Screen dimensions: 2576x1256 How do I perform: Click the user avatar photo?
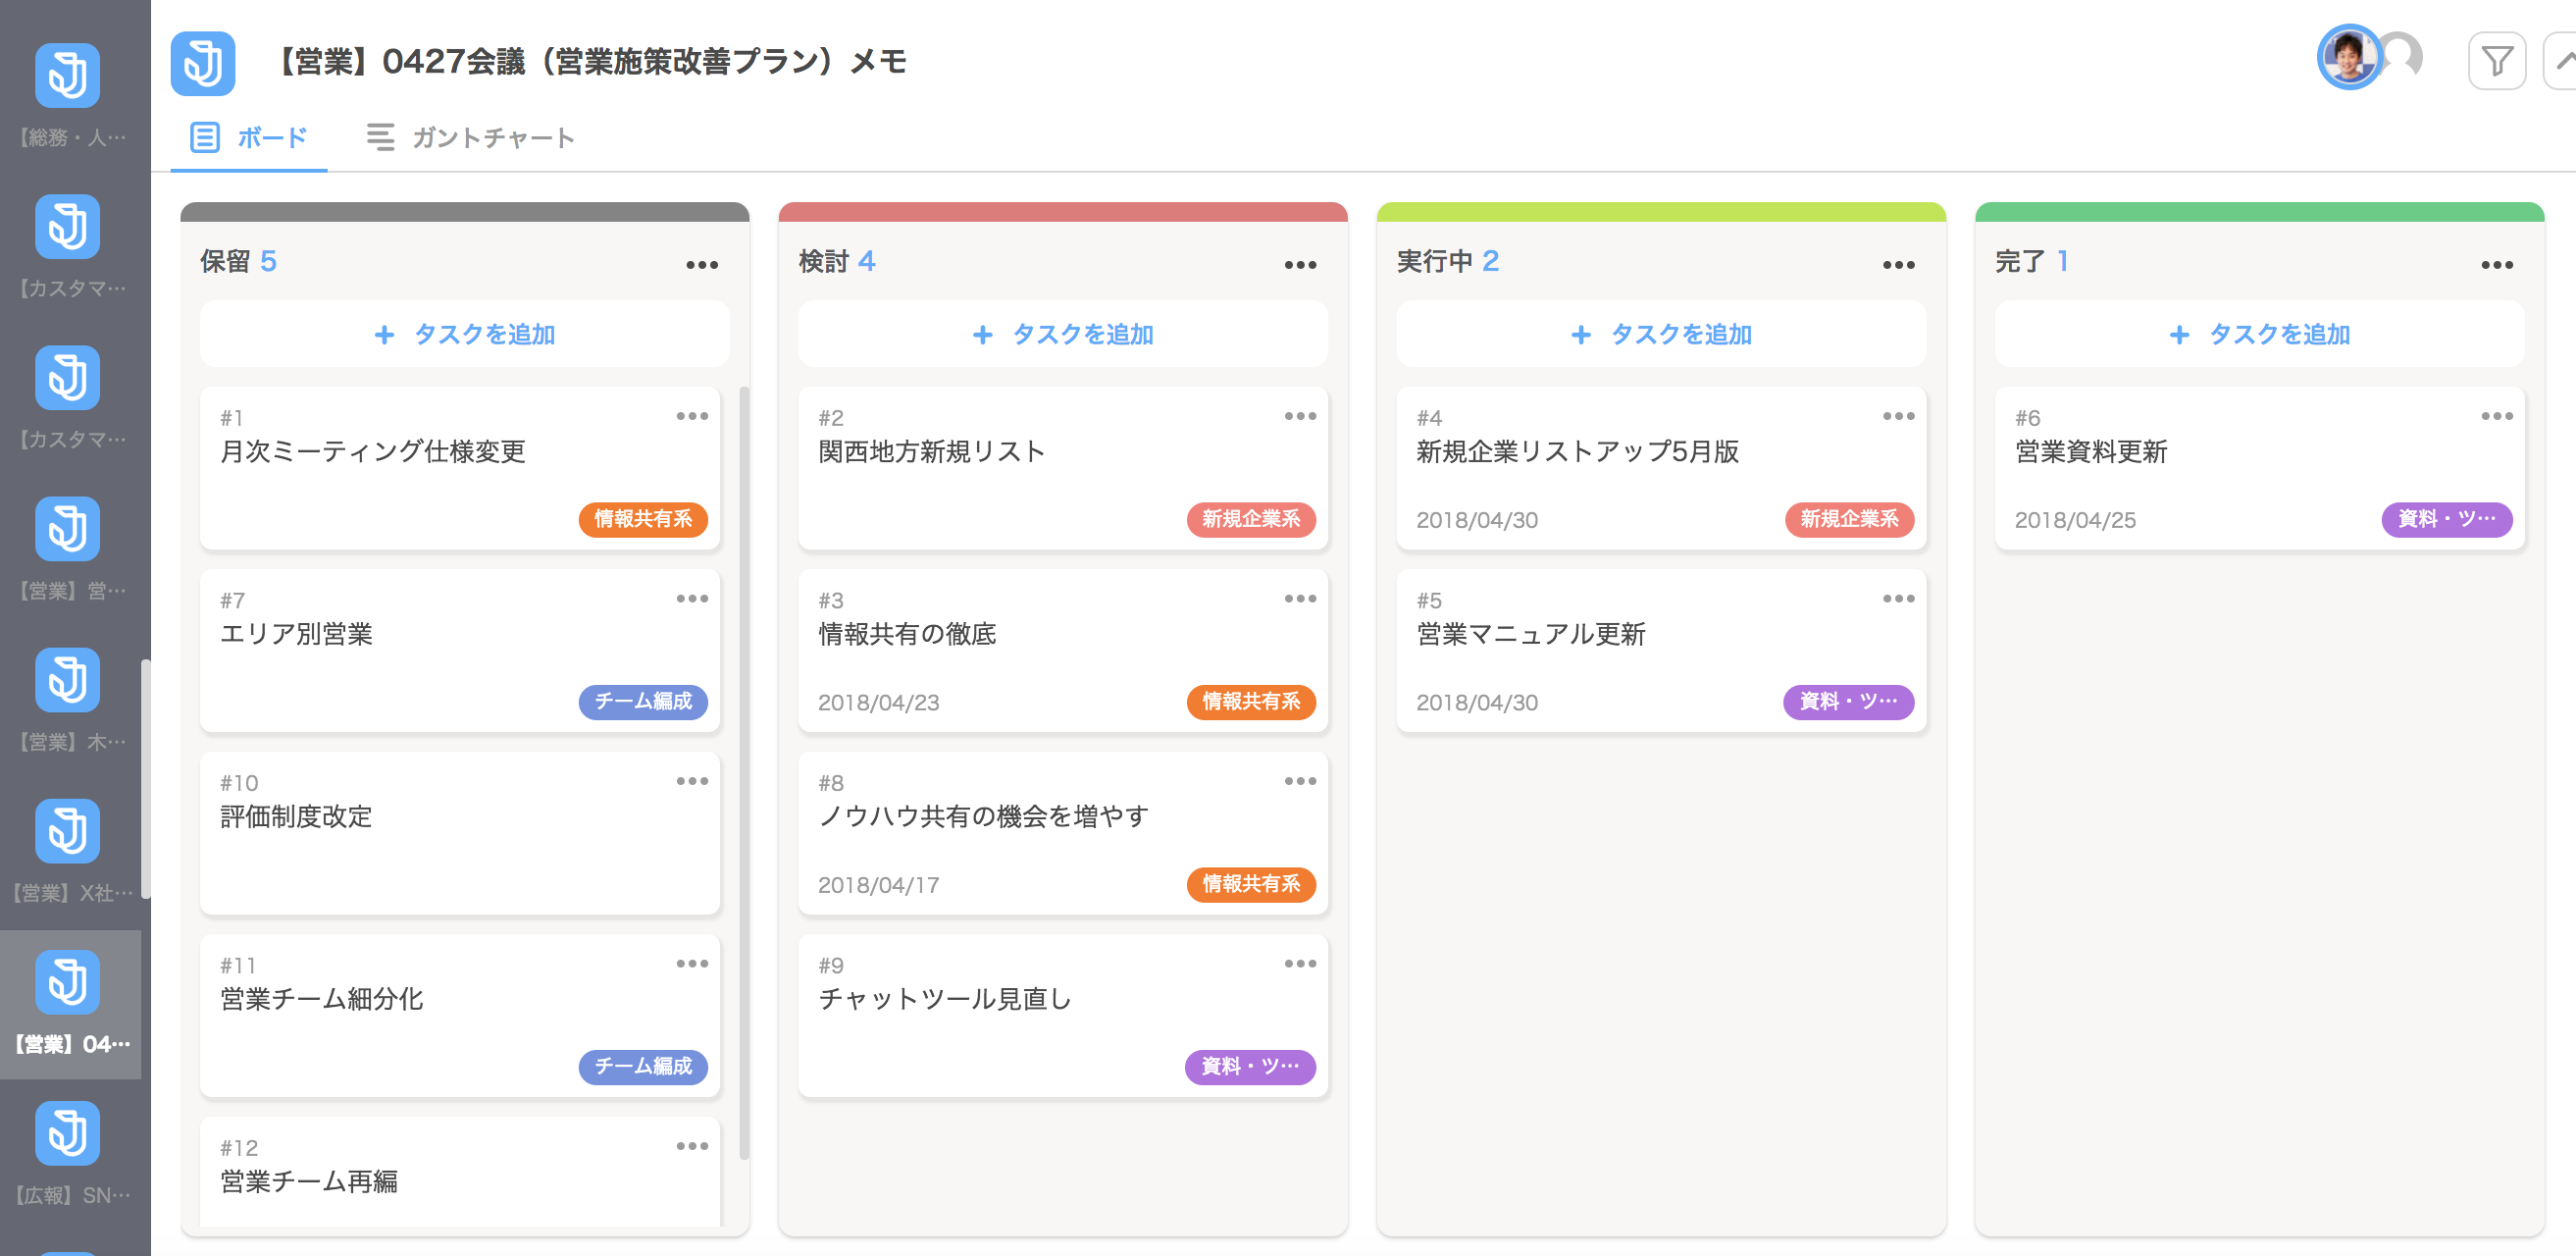tap(2349, 57)
